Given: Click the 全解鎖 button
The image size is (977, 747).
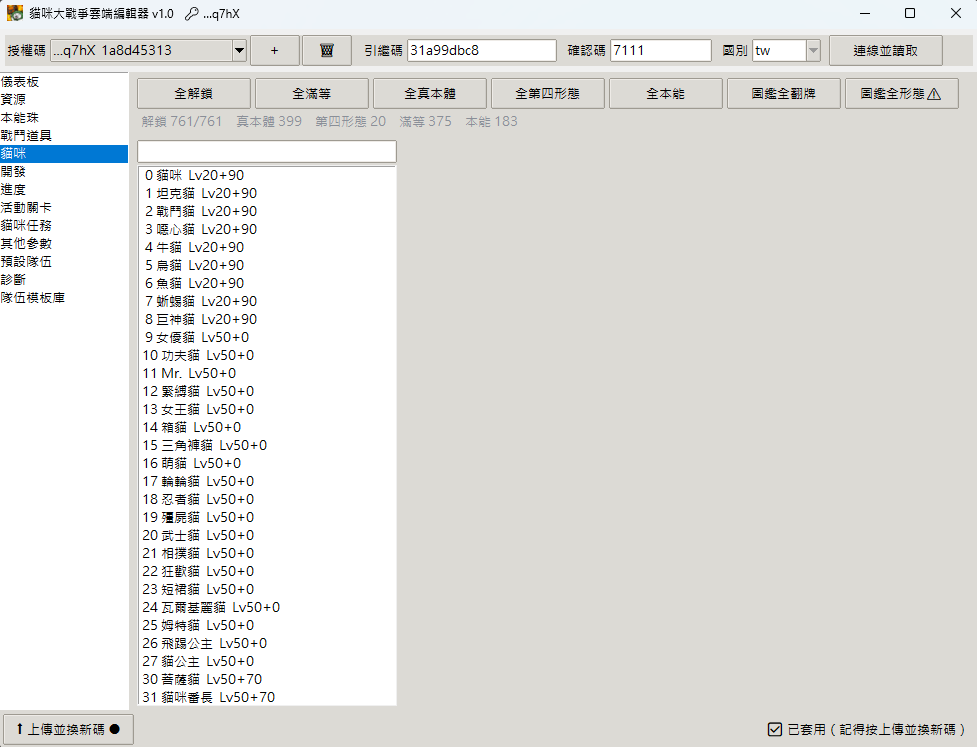Looking at the screenshot, I should tap(194, 93).
